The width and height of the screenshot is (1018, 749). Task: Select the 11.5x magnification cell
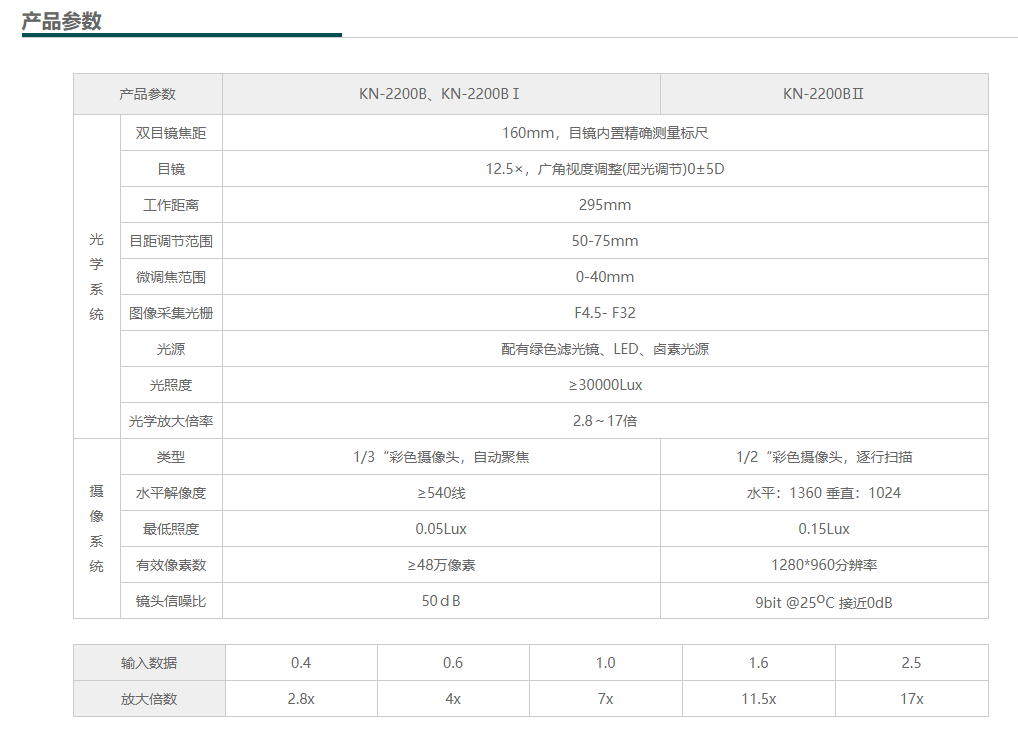click(758, 699)
